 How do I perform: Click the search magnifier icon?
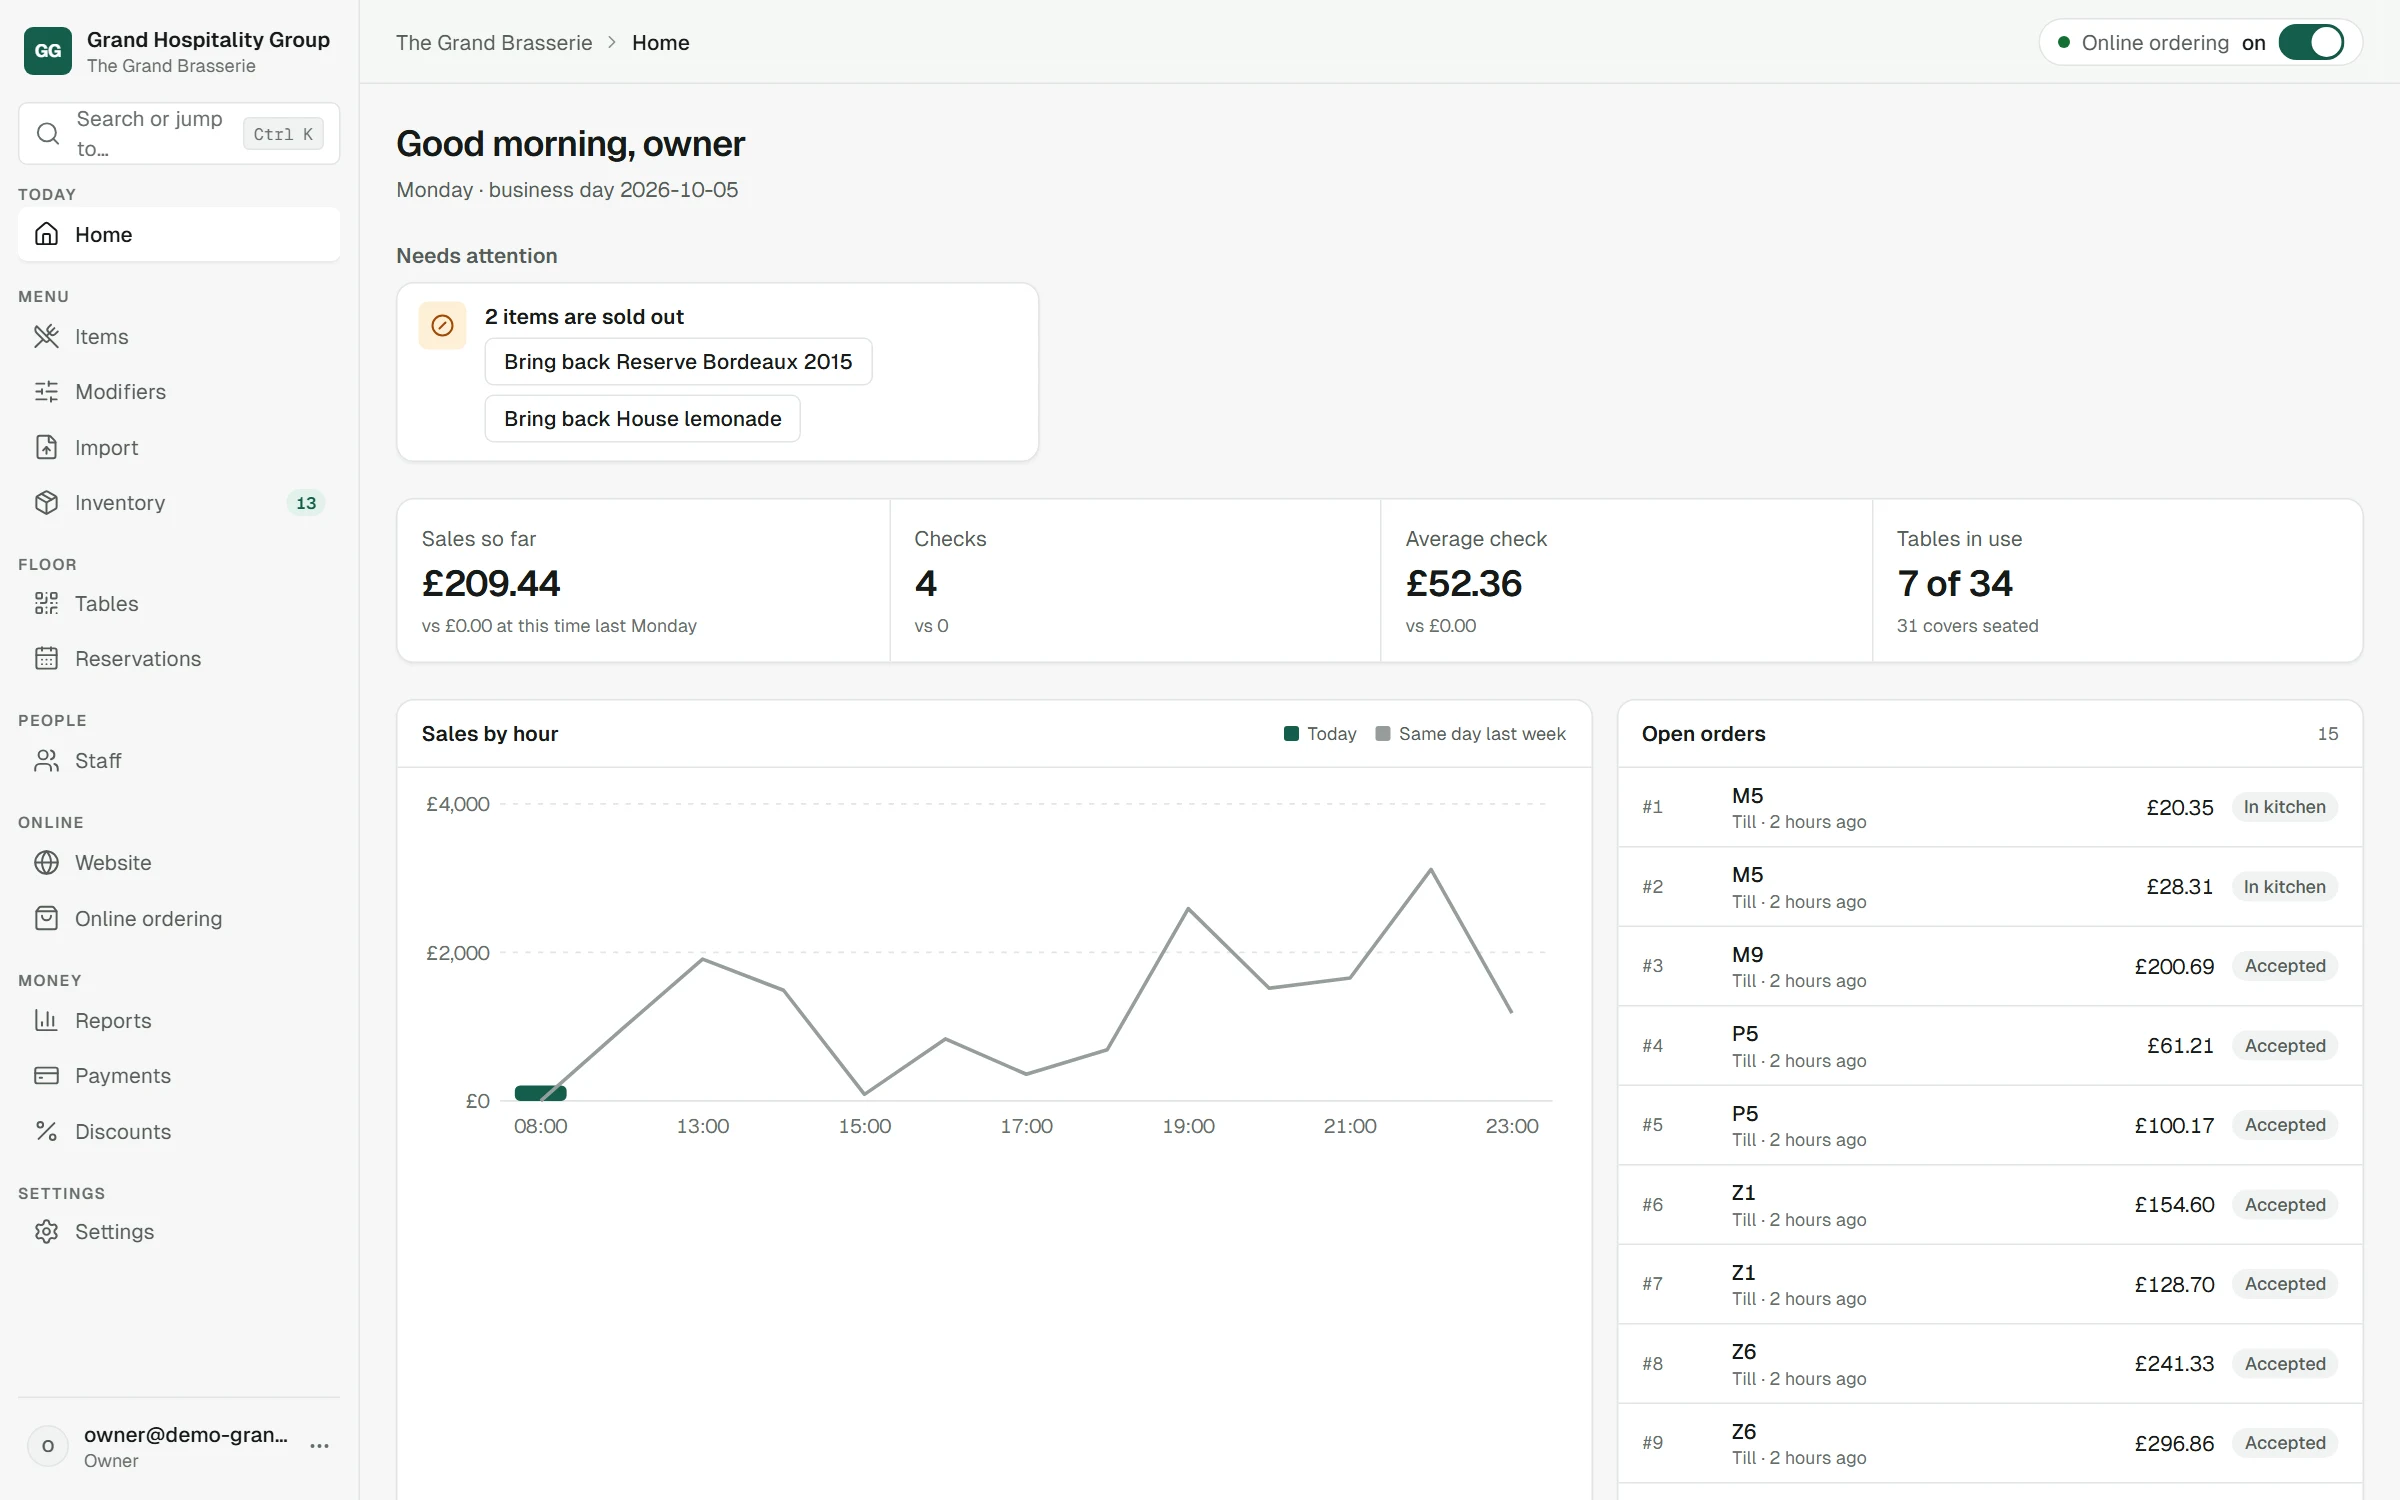click(47, 133)
